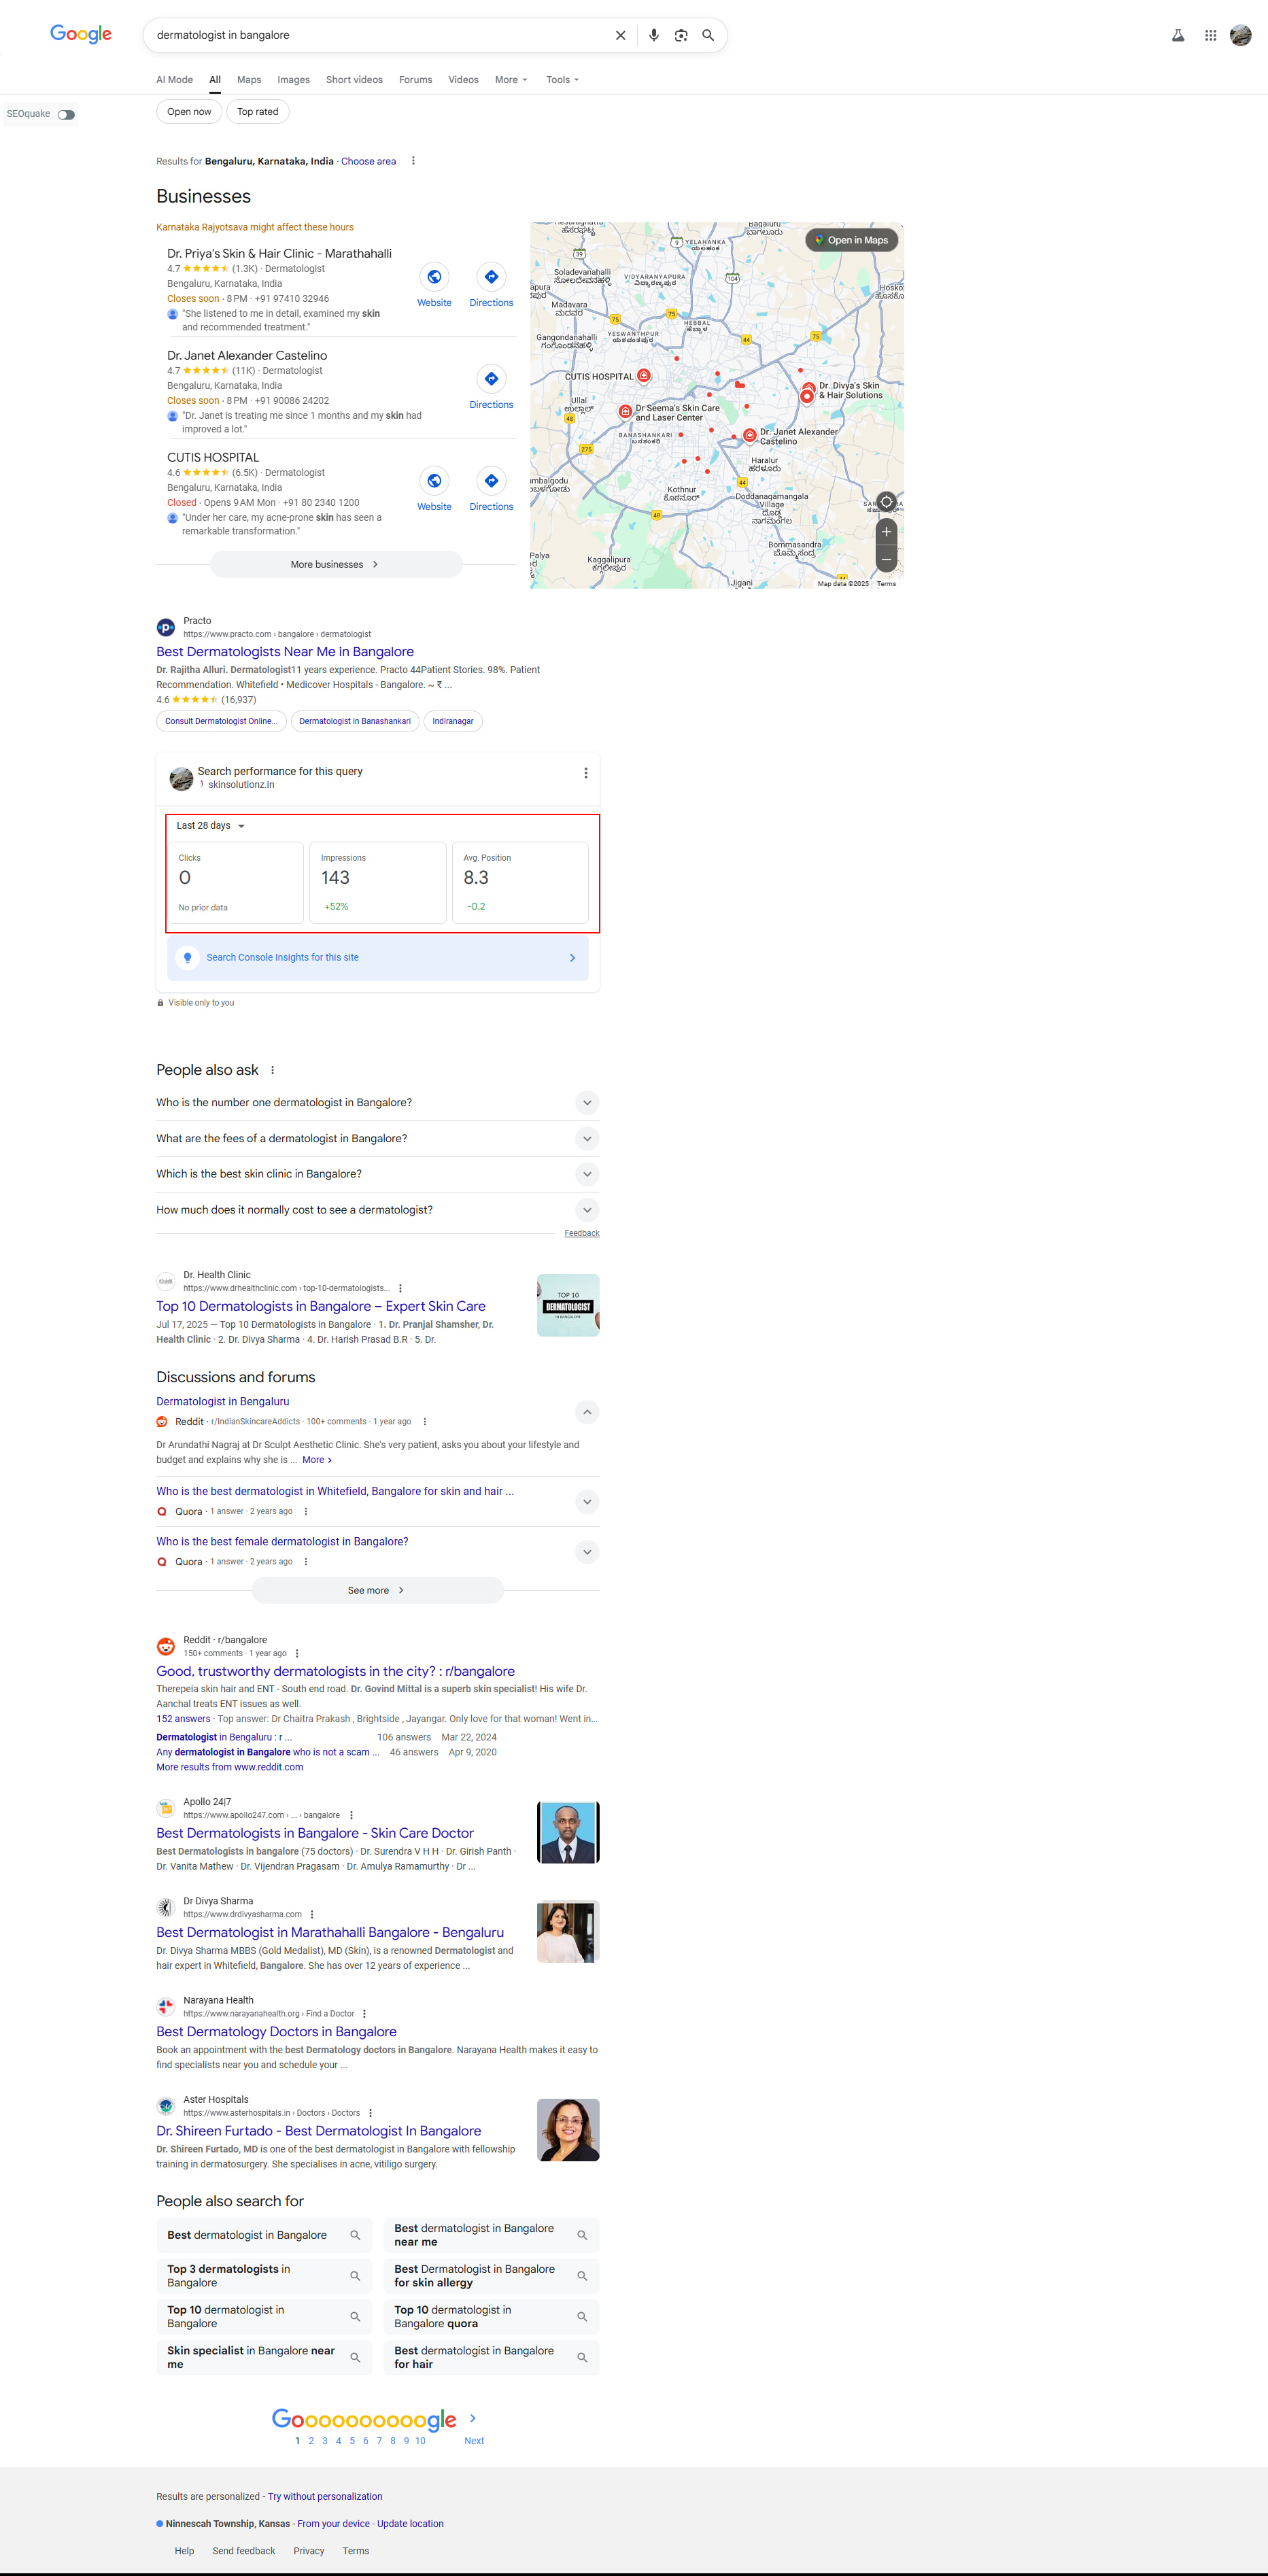Open the Last 28 days dropdown

[210, 826]
